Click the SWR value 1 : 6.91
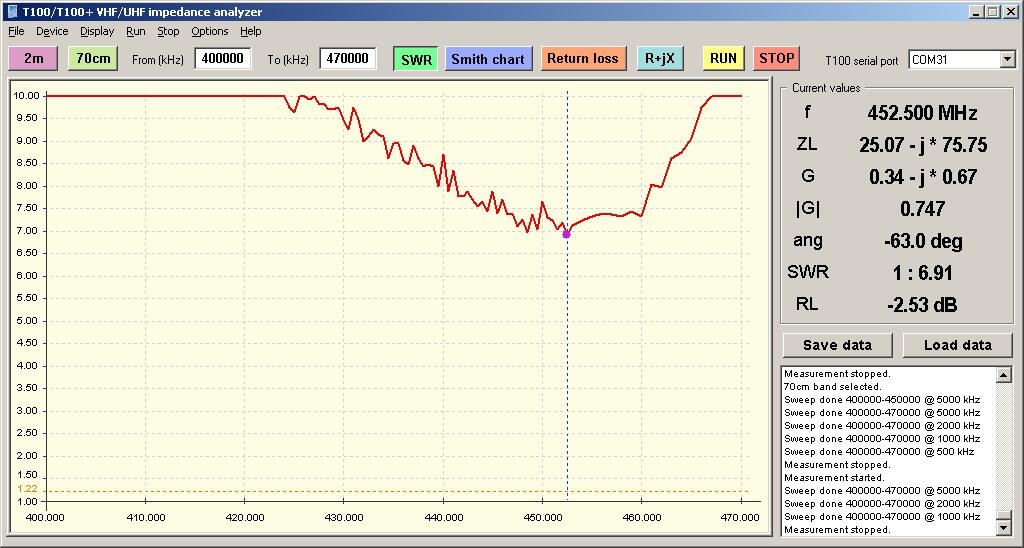This screenshot has height=548, width=1024. click(922, 272)
